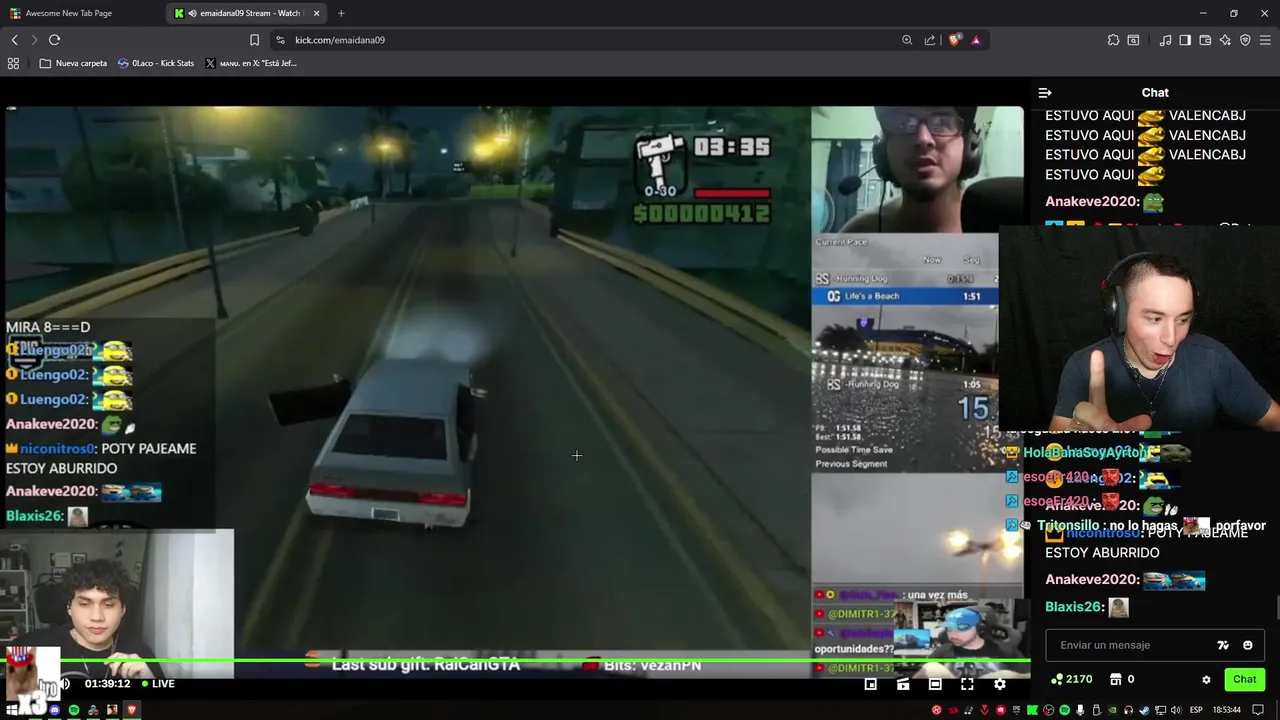The width and height of the screenshot is (1280, 720).
Task: Open Windows Start button
Action: point(14,710)
